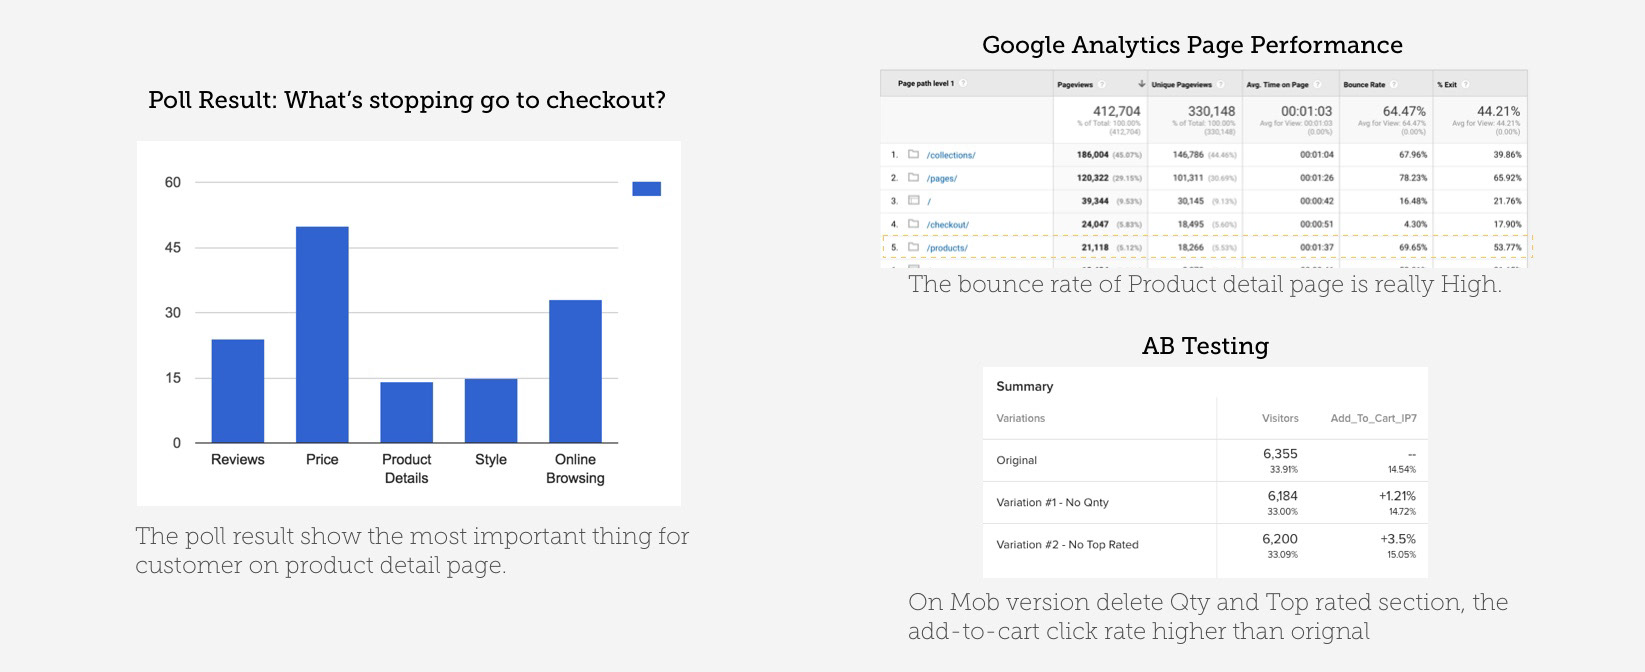This screenshot has height=672, width=1645.
Task: Open the /collections/ page path link
Action: 951,155
